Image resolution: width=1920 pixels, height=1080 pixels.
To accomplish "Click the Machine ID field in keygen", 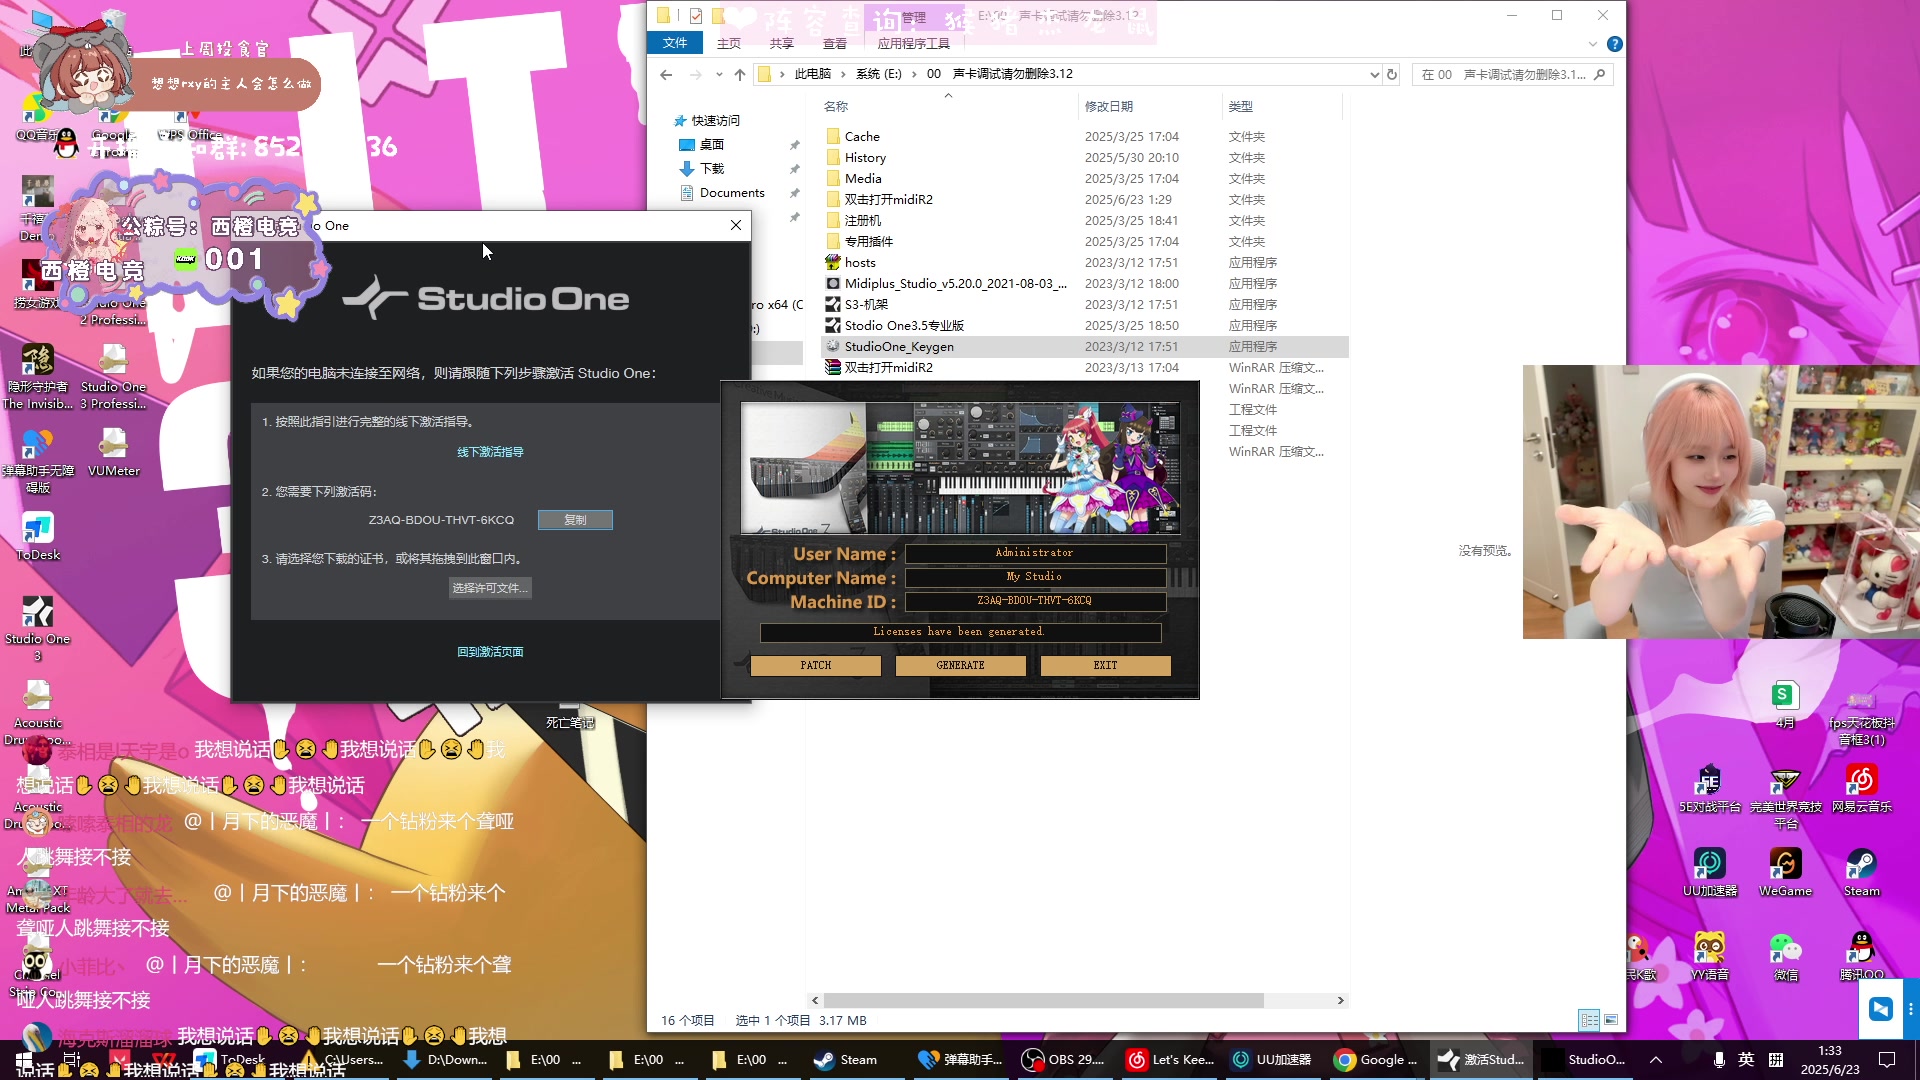I will [1035, 601].
